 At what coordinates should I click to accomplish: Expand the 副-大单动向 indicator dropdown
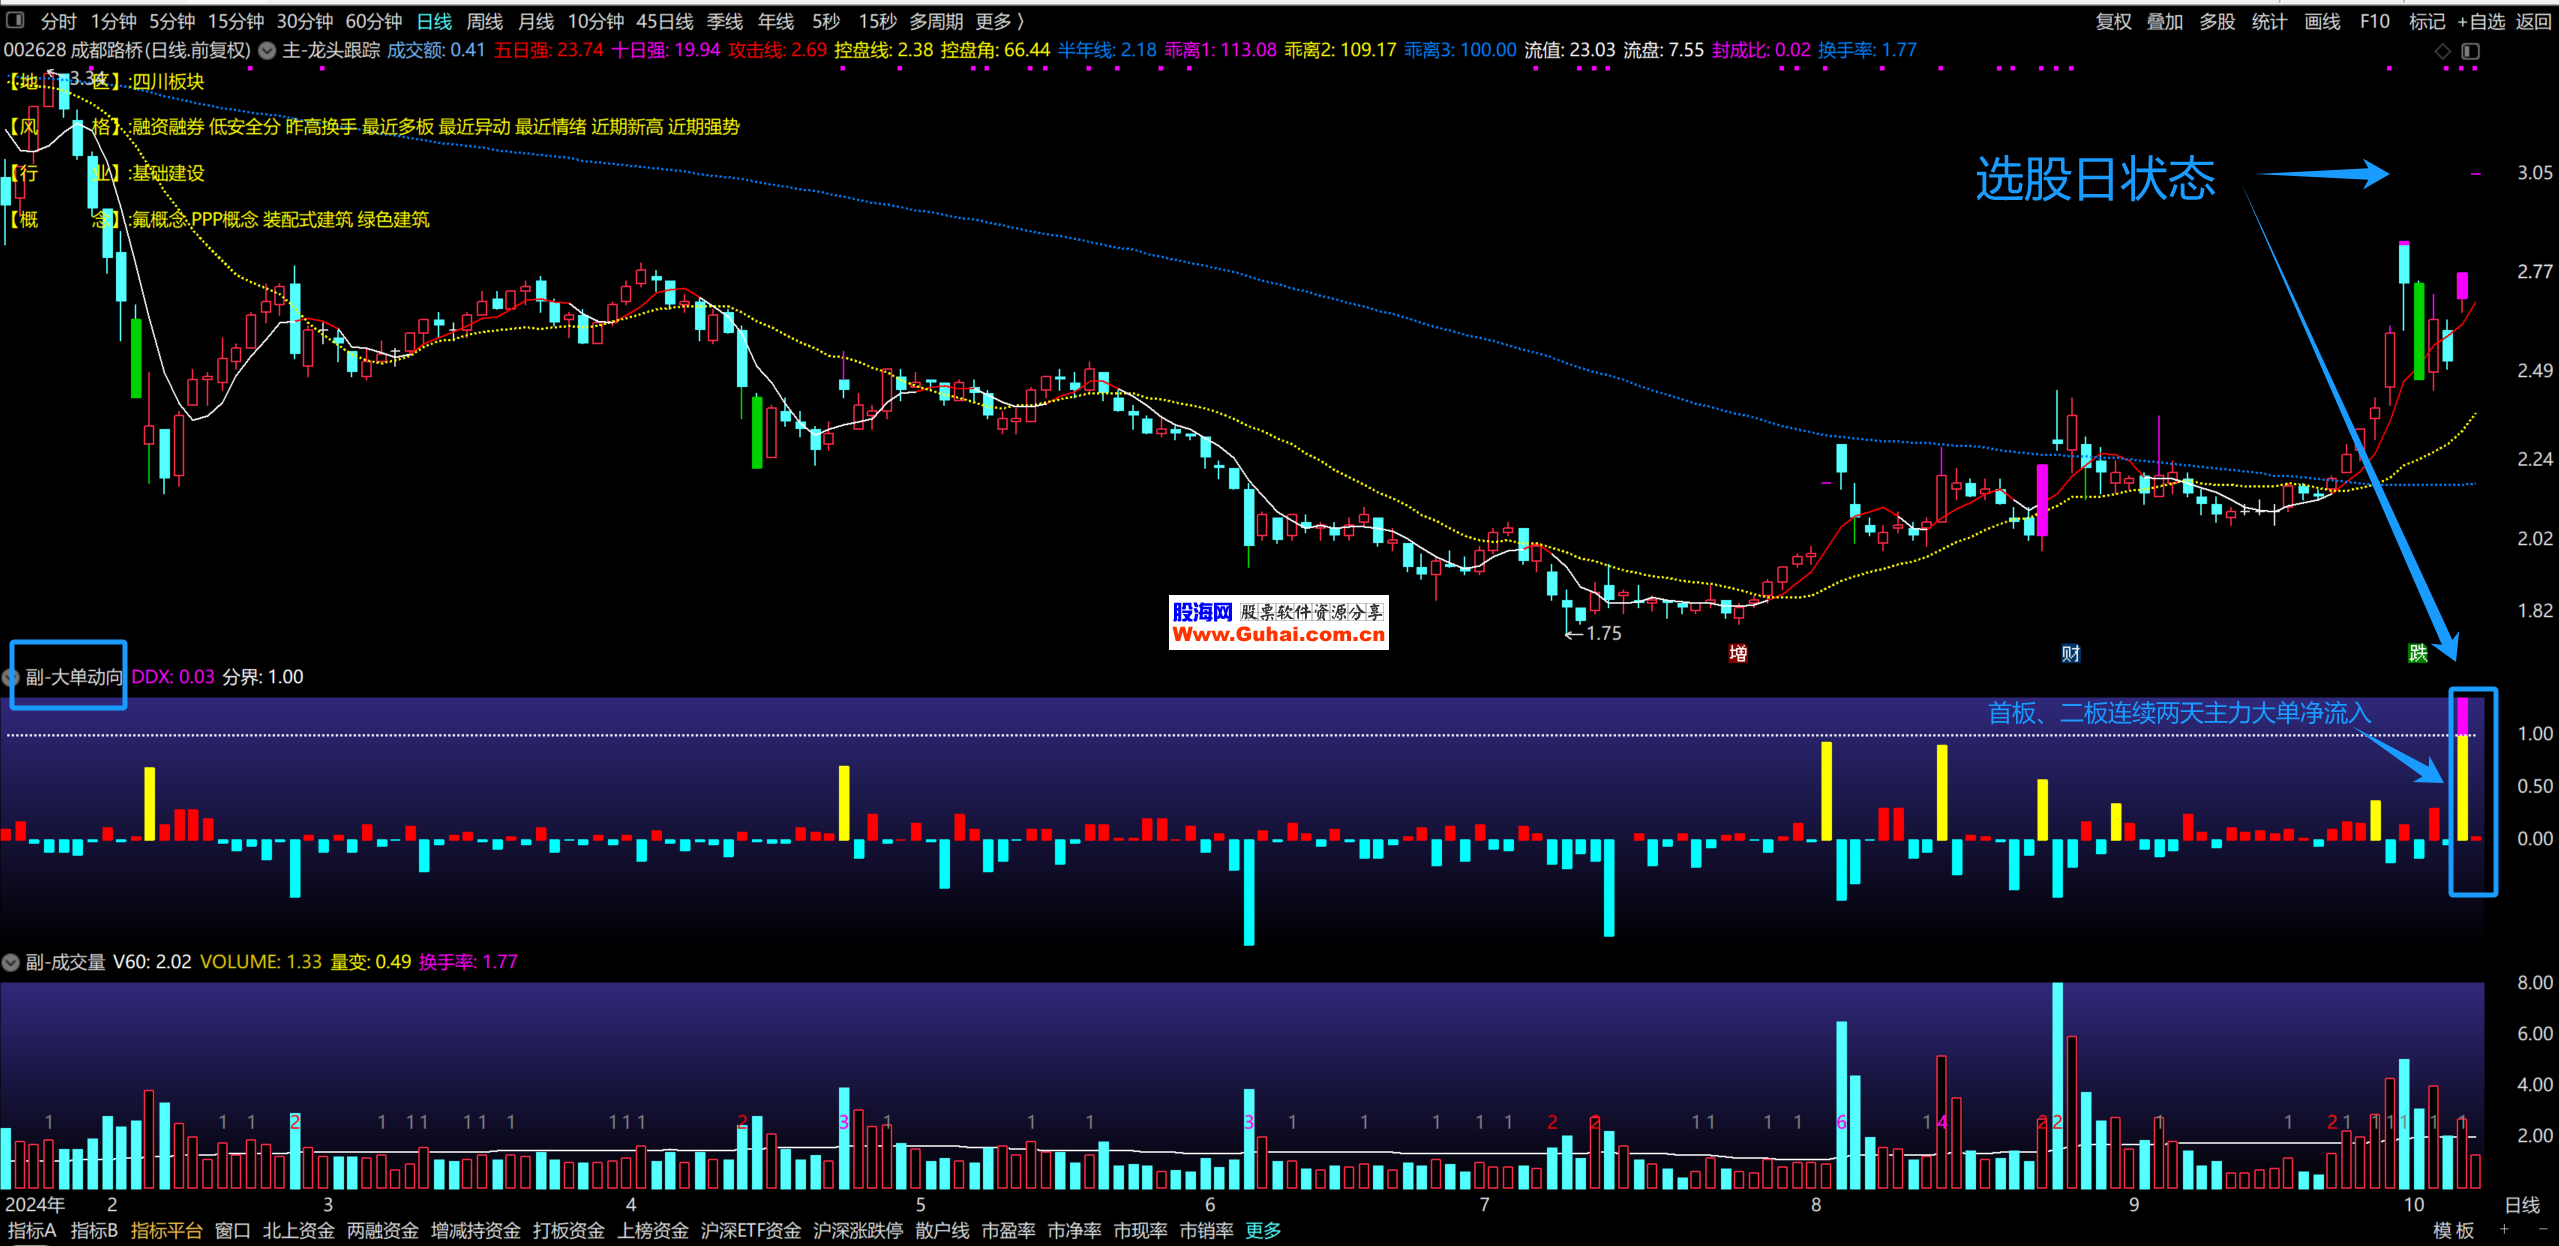[12, 677]
